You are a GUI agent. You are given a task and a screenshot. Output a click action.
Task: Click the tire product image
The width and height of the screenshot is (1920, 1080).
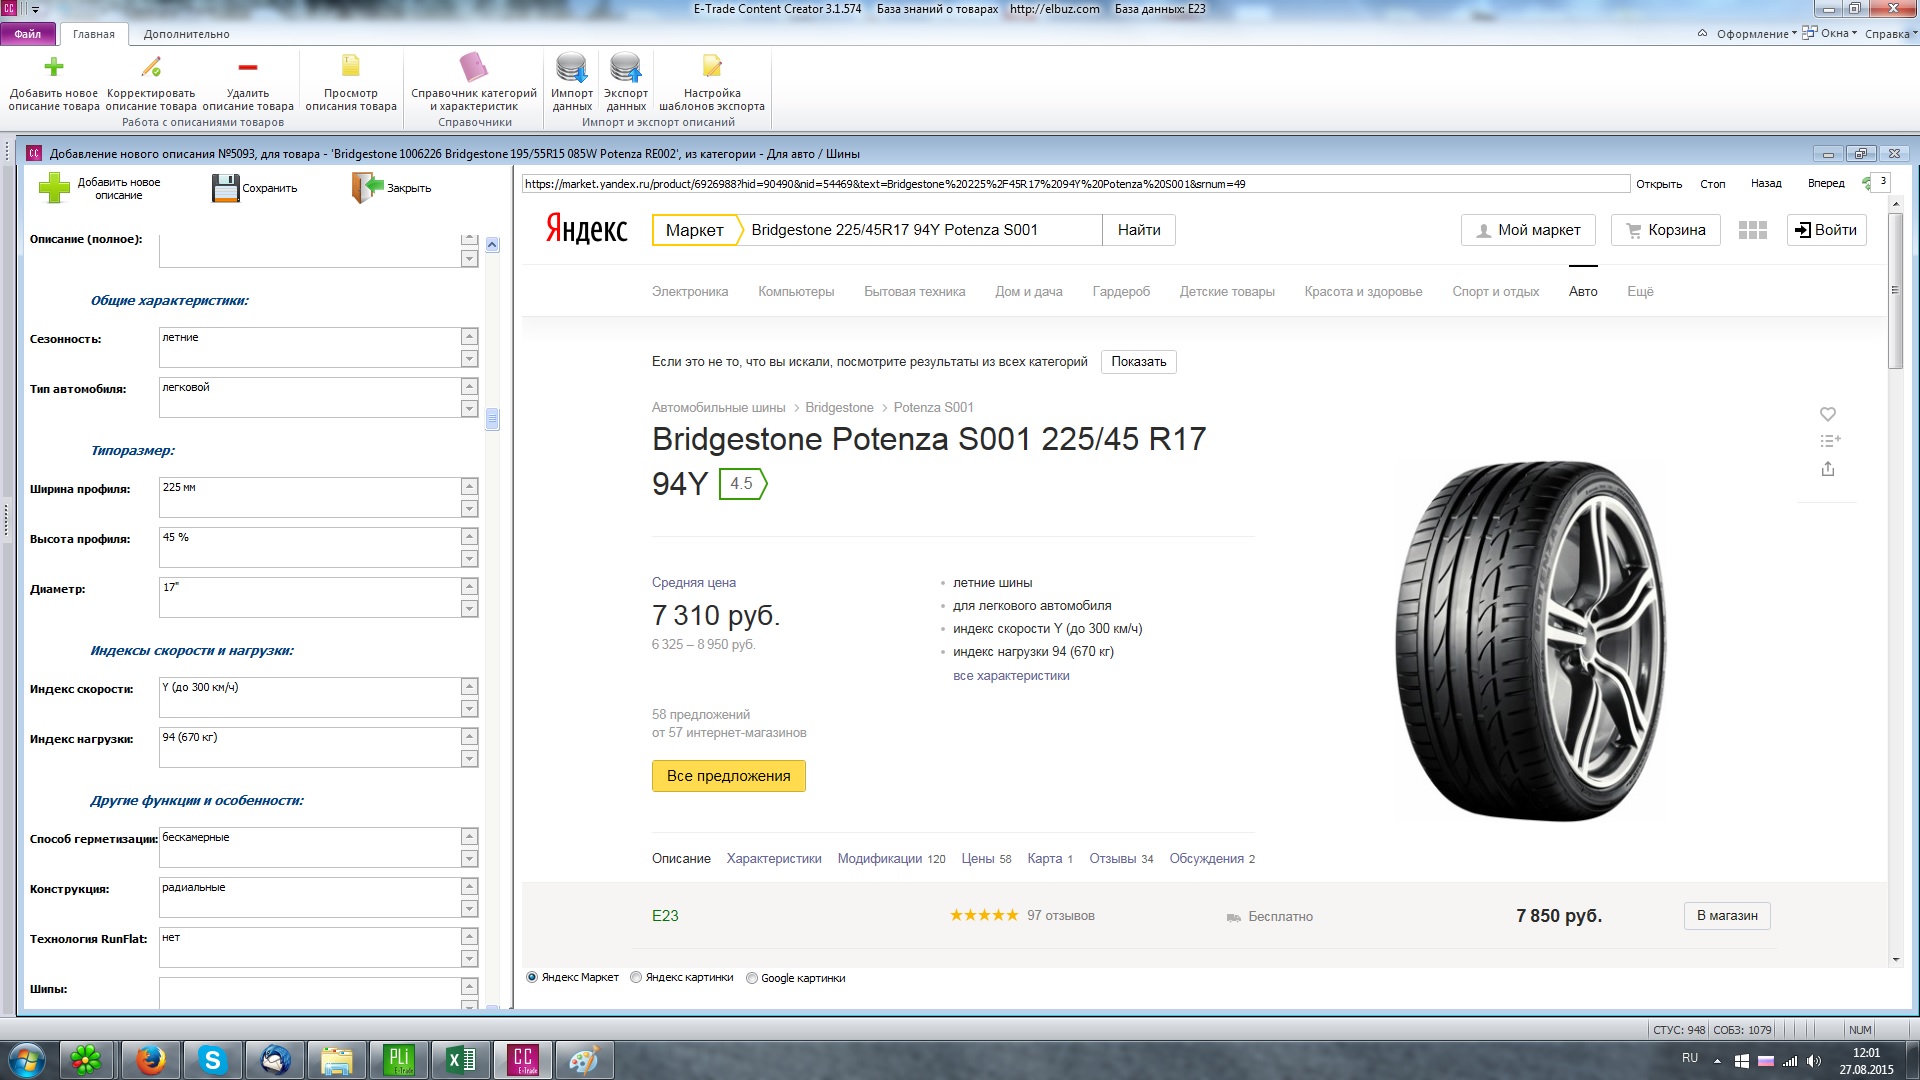tap(1530, 641)
